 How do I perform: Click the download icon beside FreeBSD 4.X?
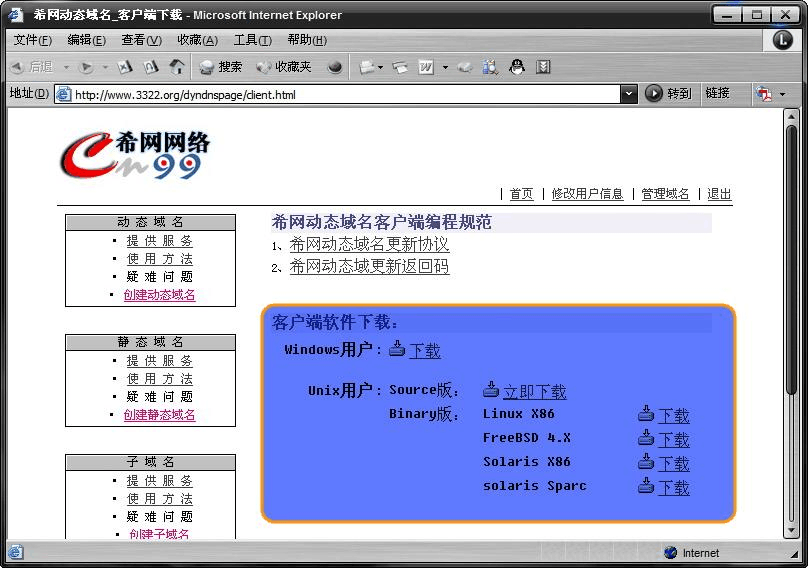[646, 438]
